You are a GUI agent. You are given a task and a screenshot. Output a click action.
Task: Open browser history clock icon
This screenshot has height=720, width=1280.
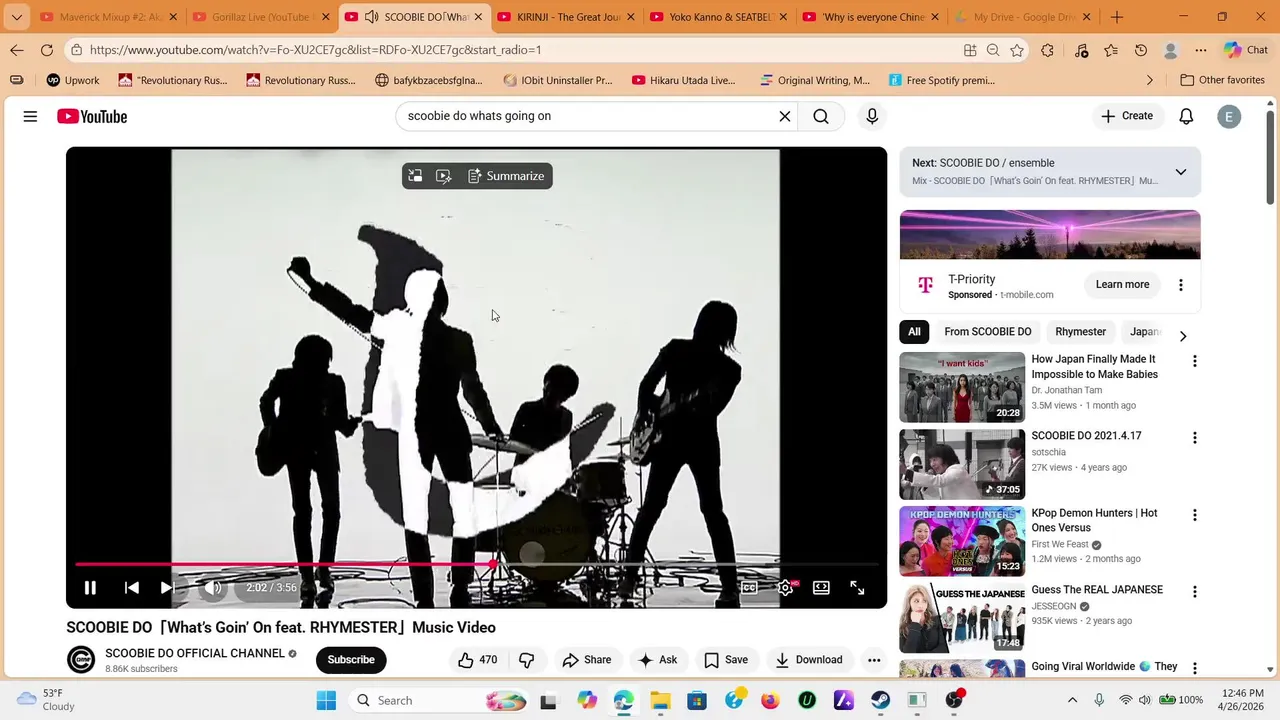(1141, 50)
